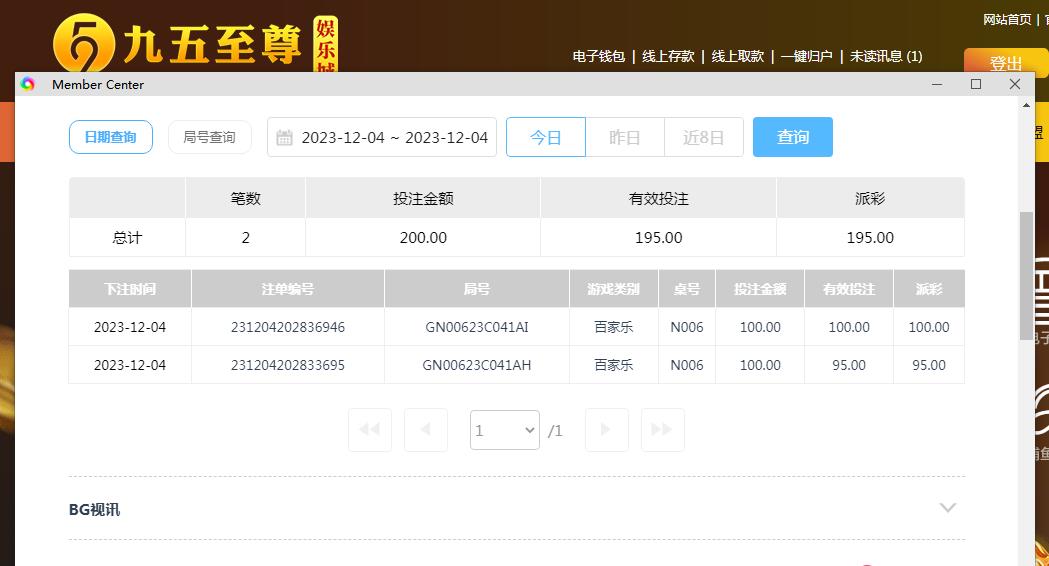Click 一键归户 in site header

tap(807, 56)
